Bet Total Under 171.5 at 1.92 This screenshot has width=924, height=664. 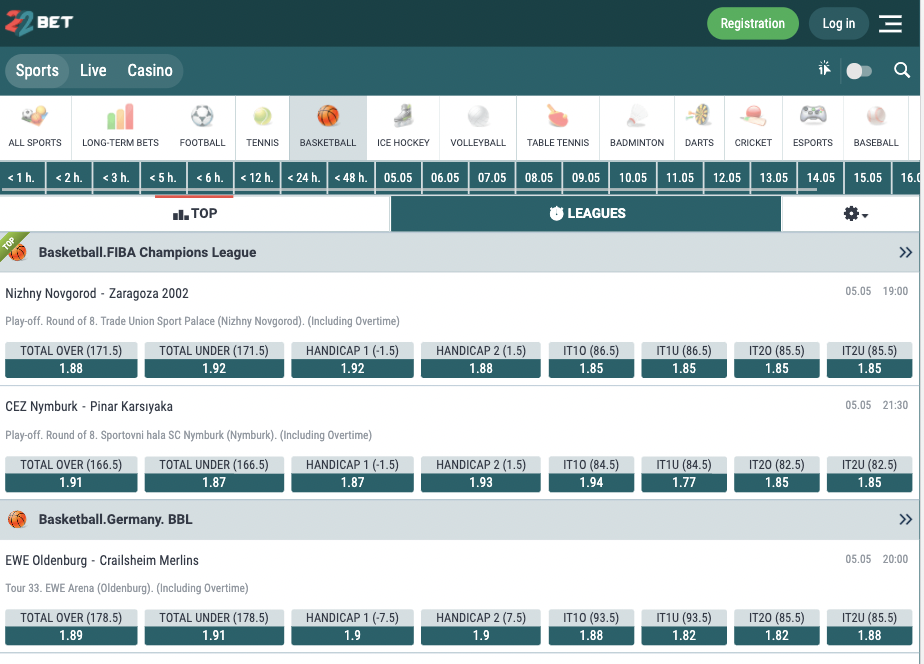[x=214, y=360]
